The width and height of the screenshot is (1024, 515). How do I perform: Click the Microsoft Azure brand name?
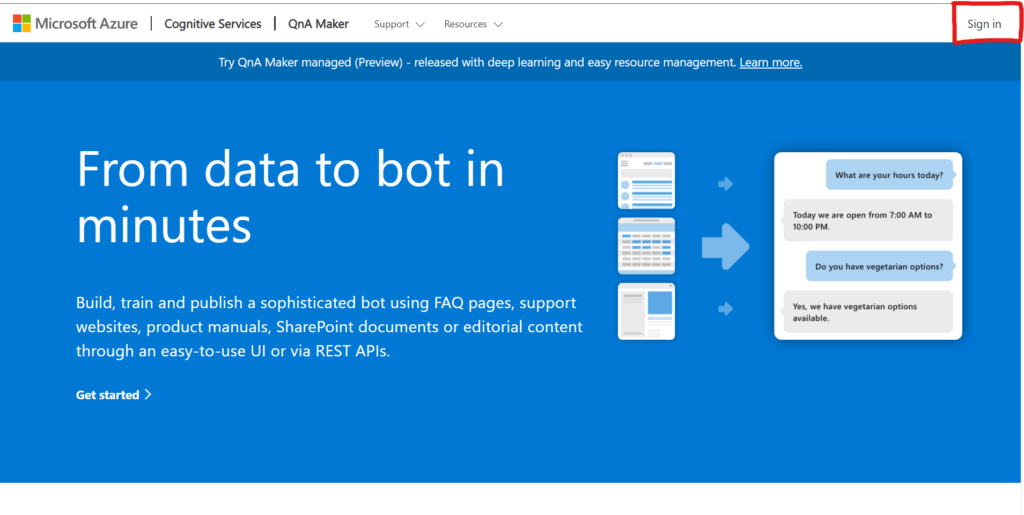[x=86, y=23]
